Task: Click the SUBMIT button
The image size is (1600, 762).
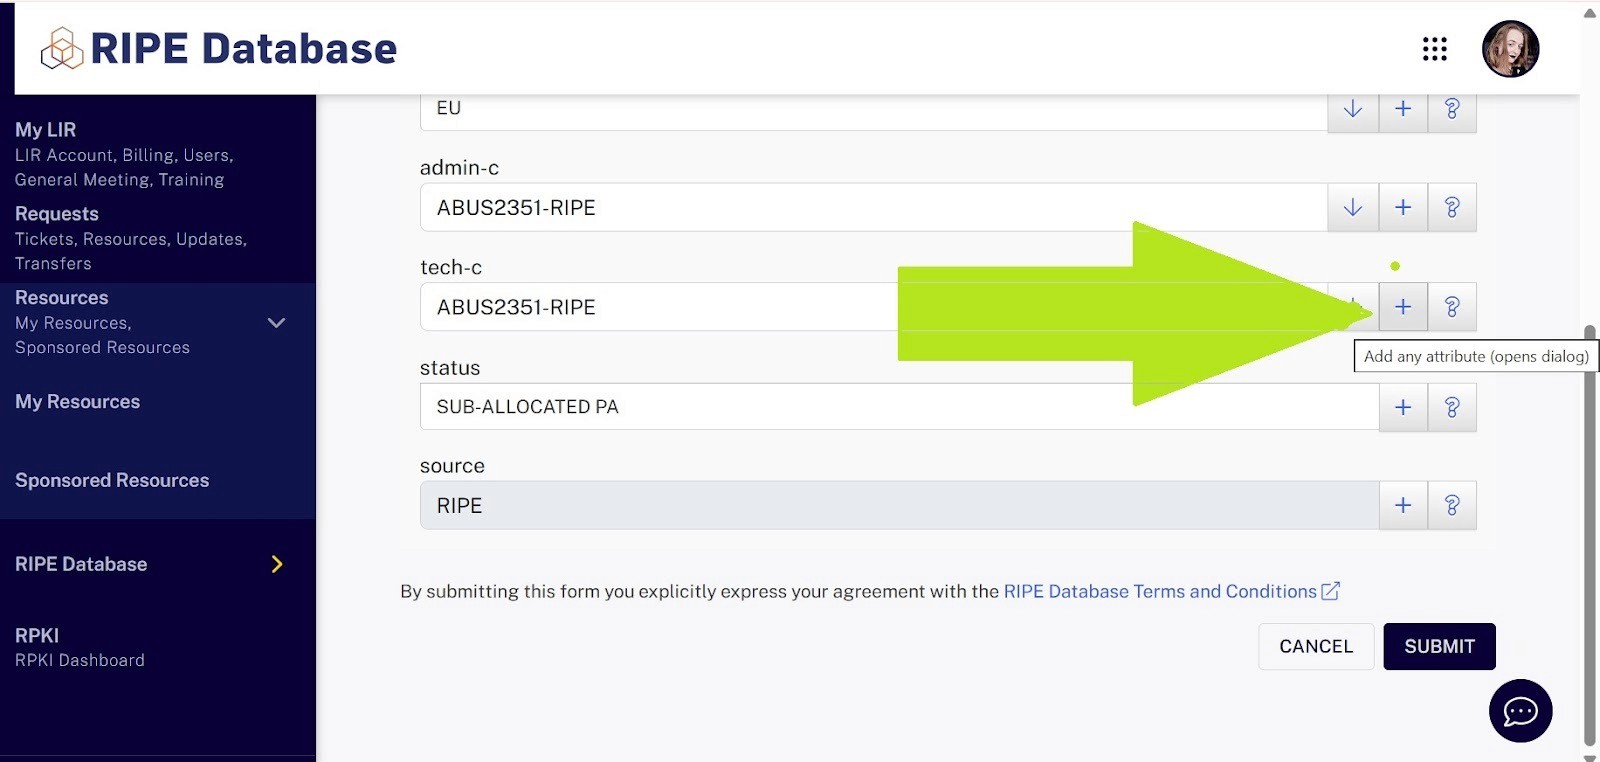Action: tap(1439, 646)
